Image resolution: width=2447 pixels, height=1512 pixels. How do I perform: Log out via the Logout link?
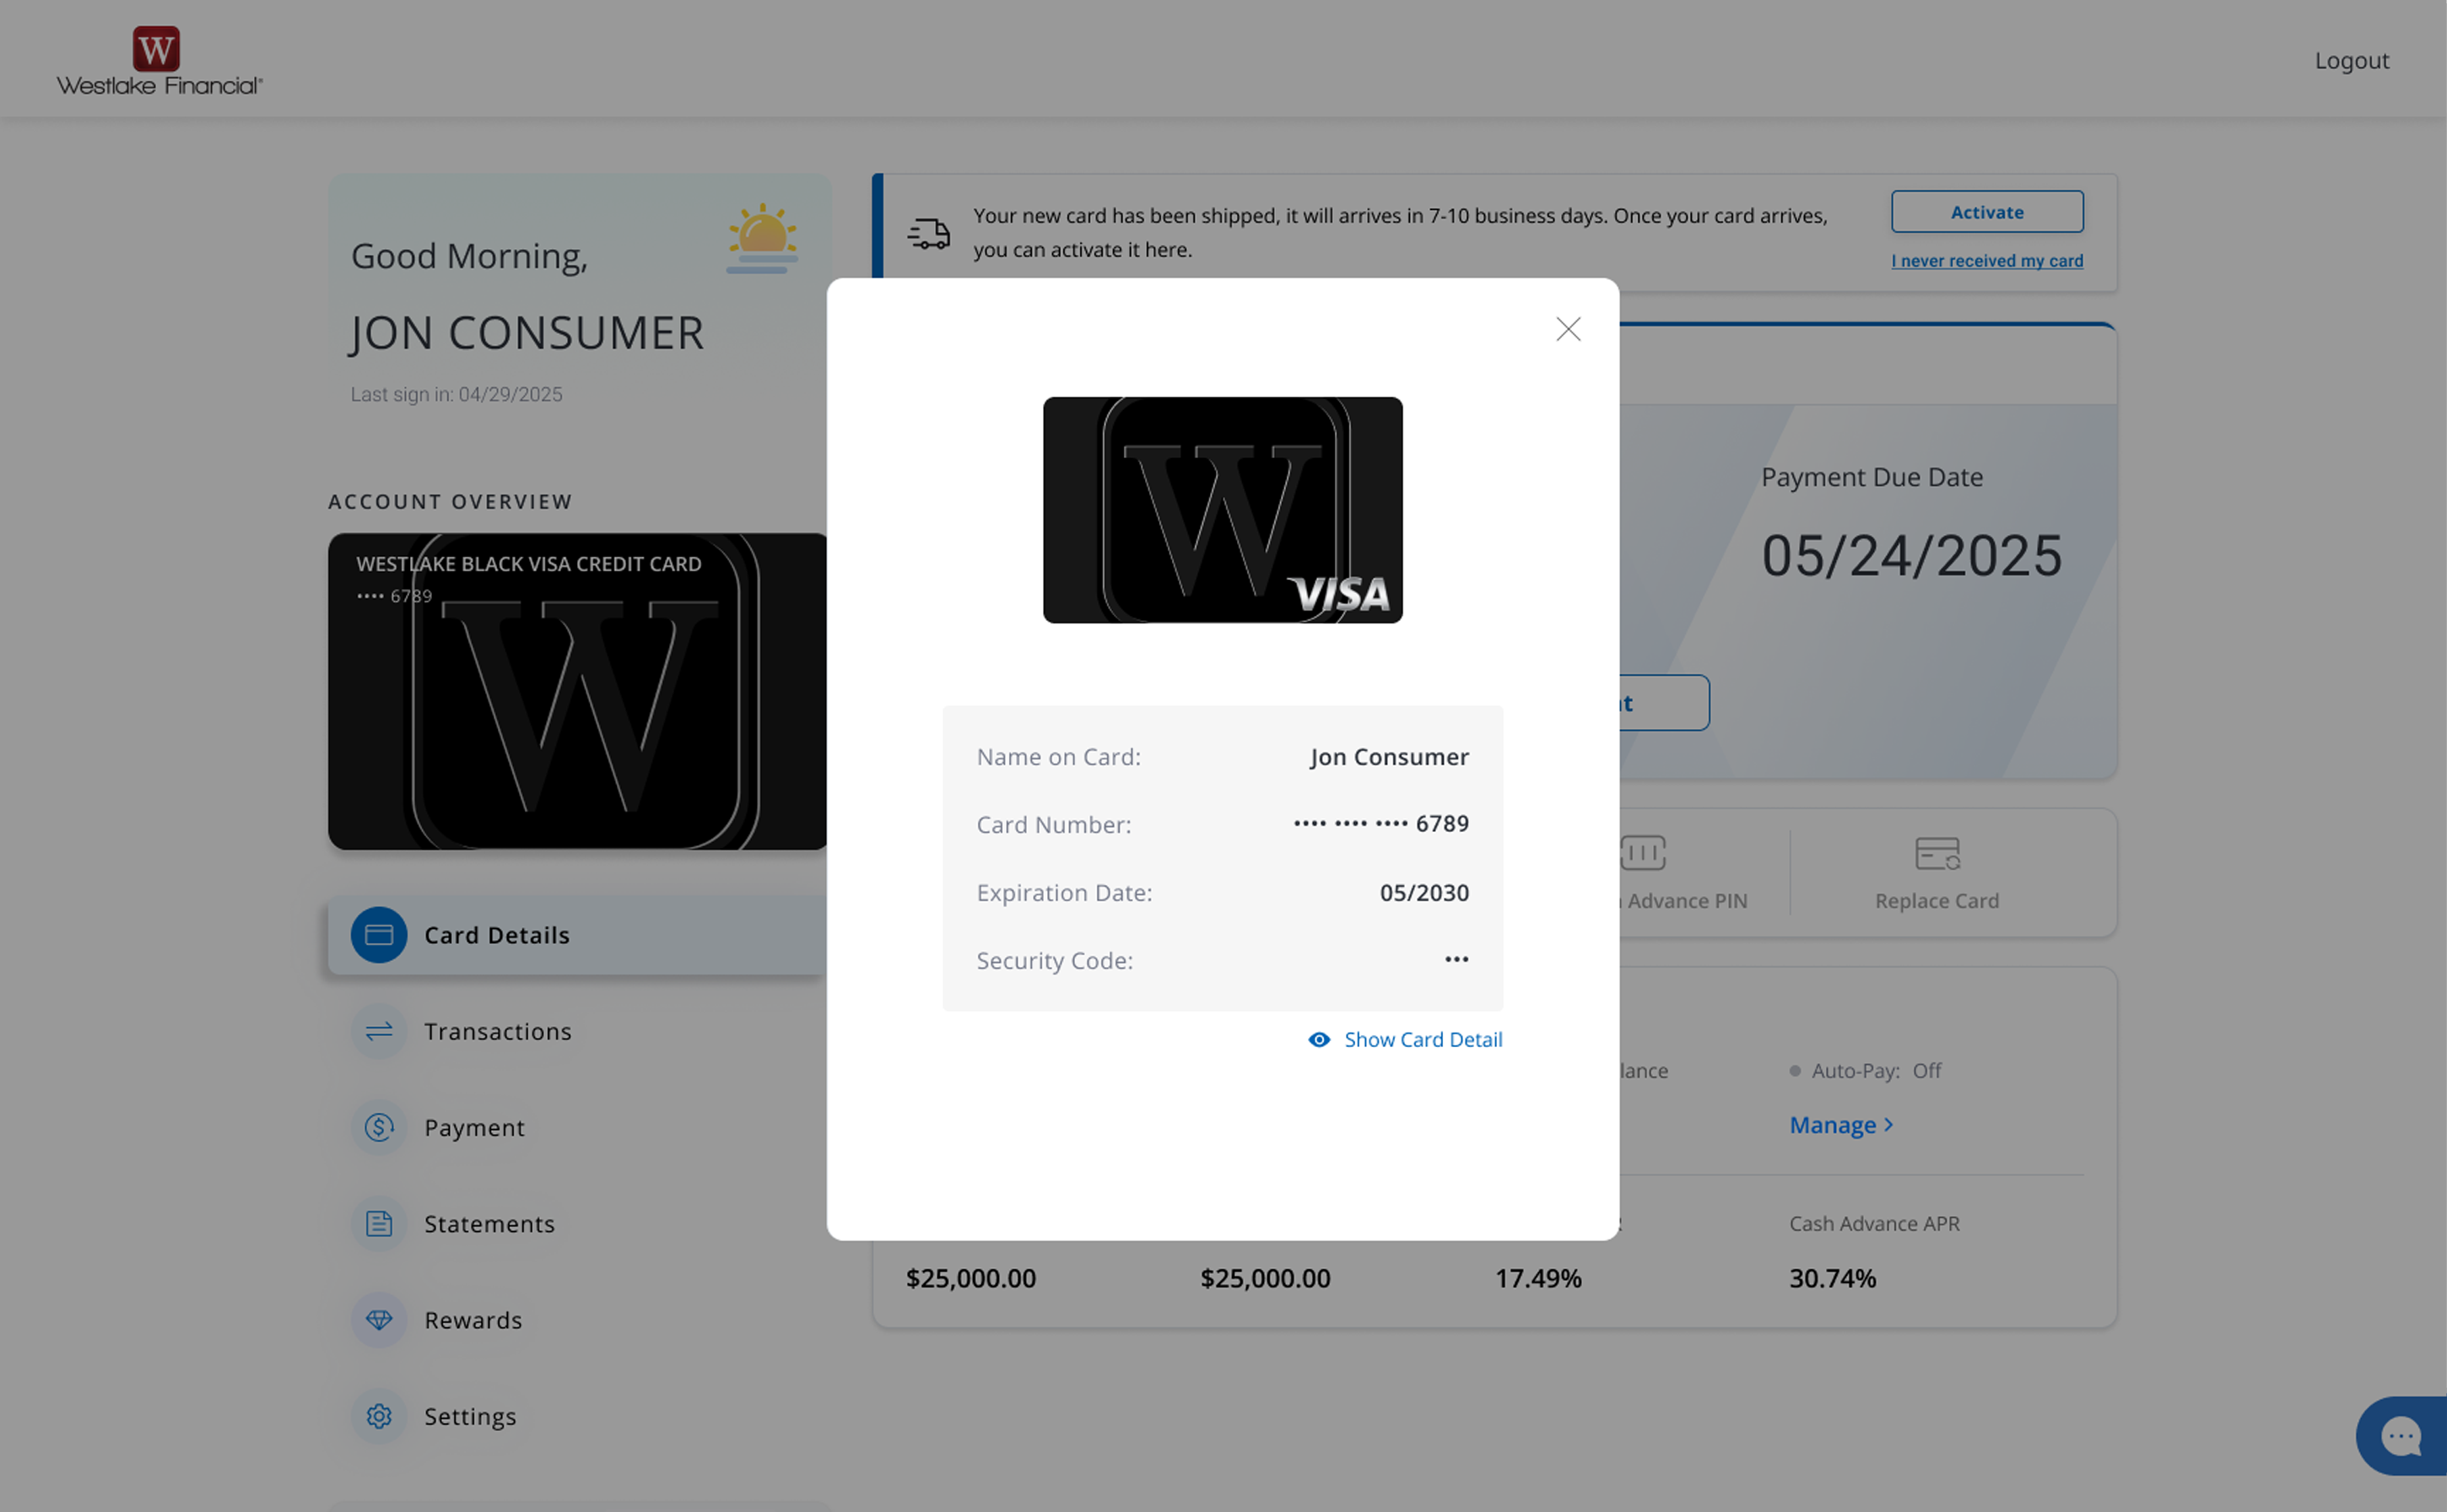point(2351,61)
